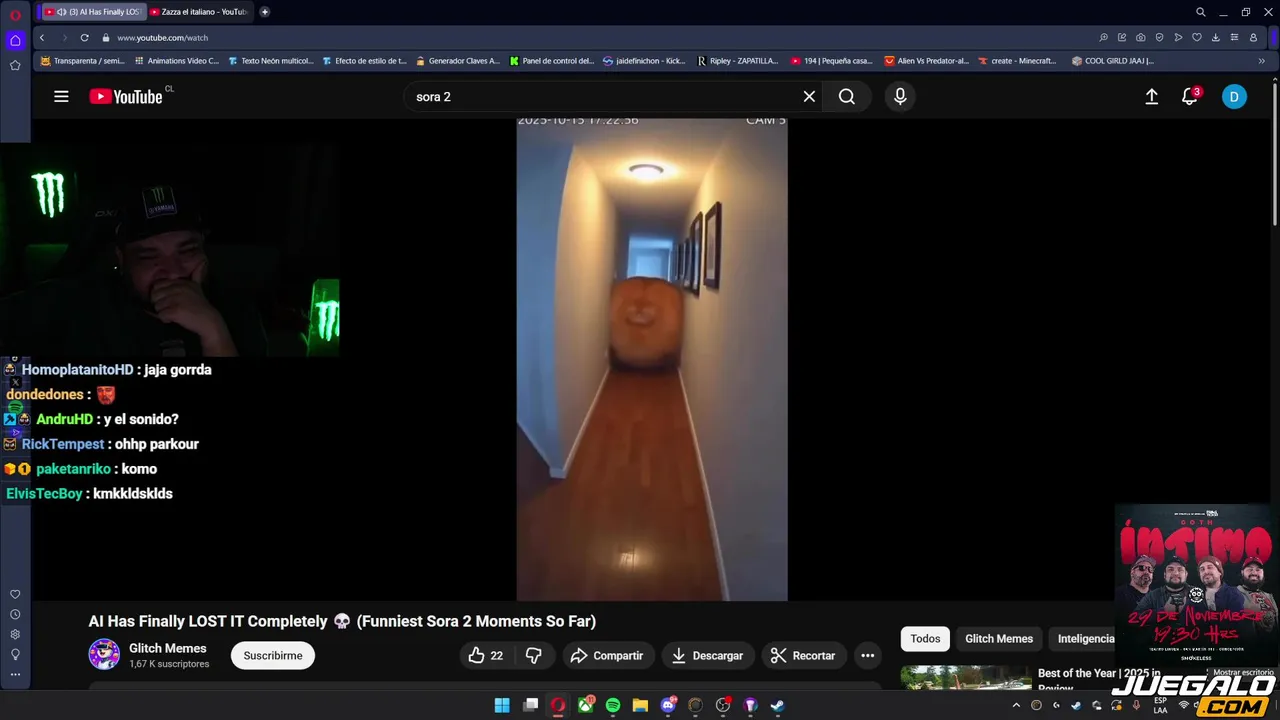Click the Recortar clip button
The width and height of the screenshot is (1280, 720).
click(803, 655)
